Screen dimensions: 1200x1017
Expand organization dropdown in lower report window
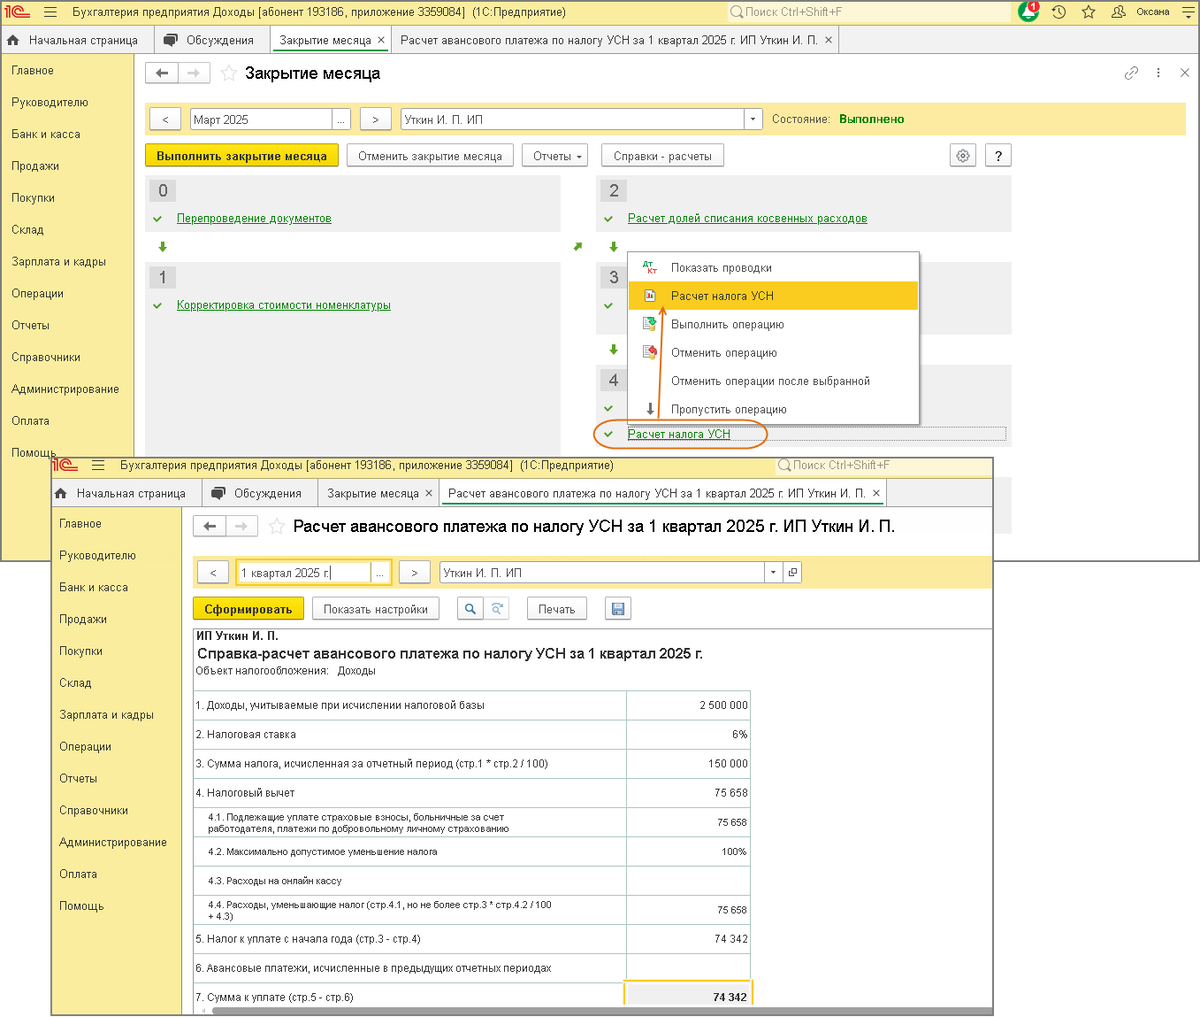pyautogui.click(x=773, y=573)
